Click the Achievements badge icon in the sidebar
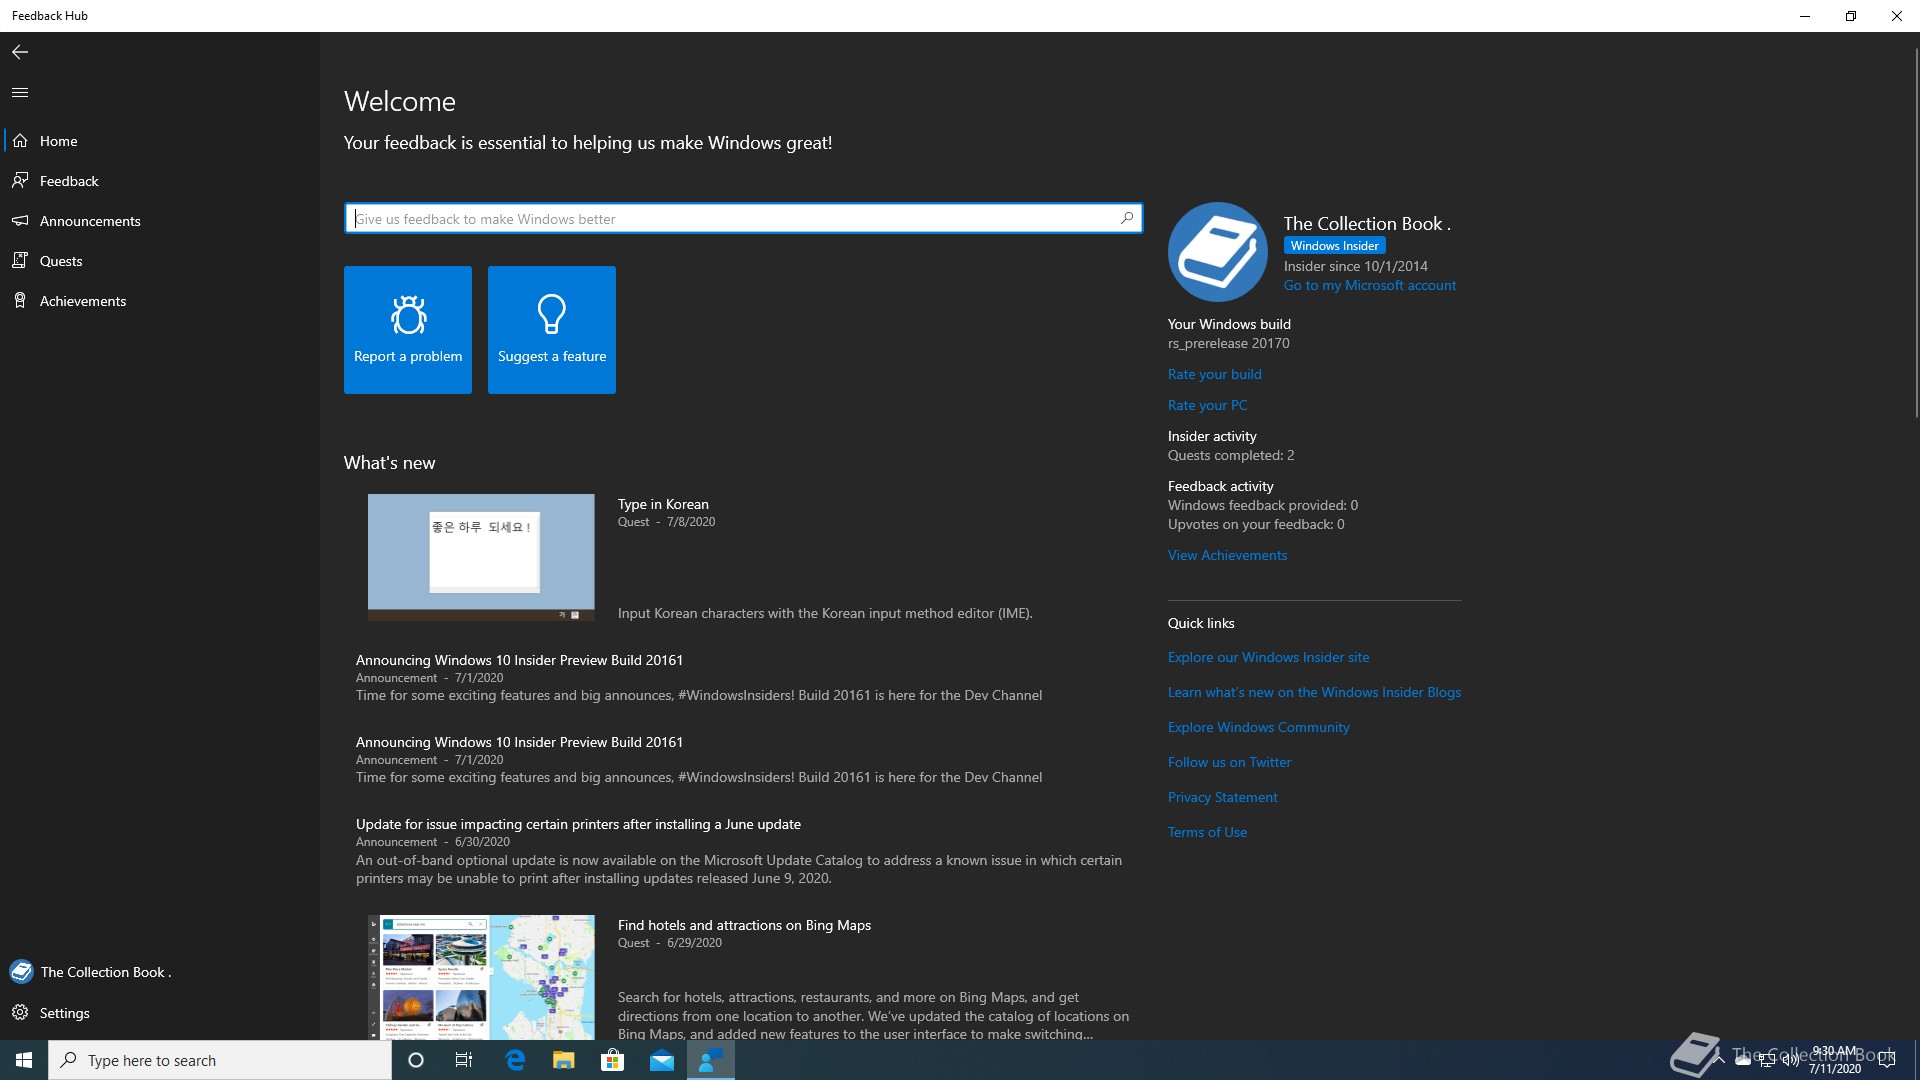This screenshot has width=1920, height=1080. pos(20,301)
